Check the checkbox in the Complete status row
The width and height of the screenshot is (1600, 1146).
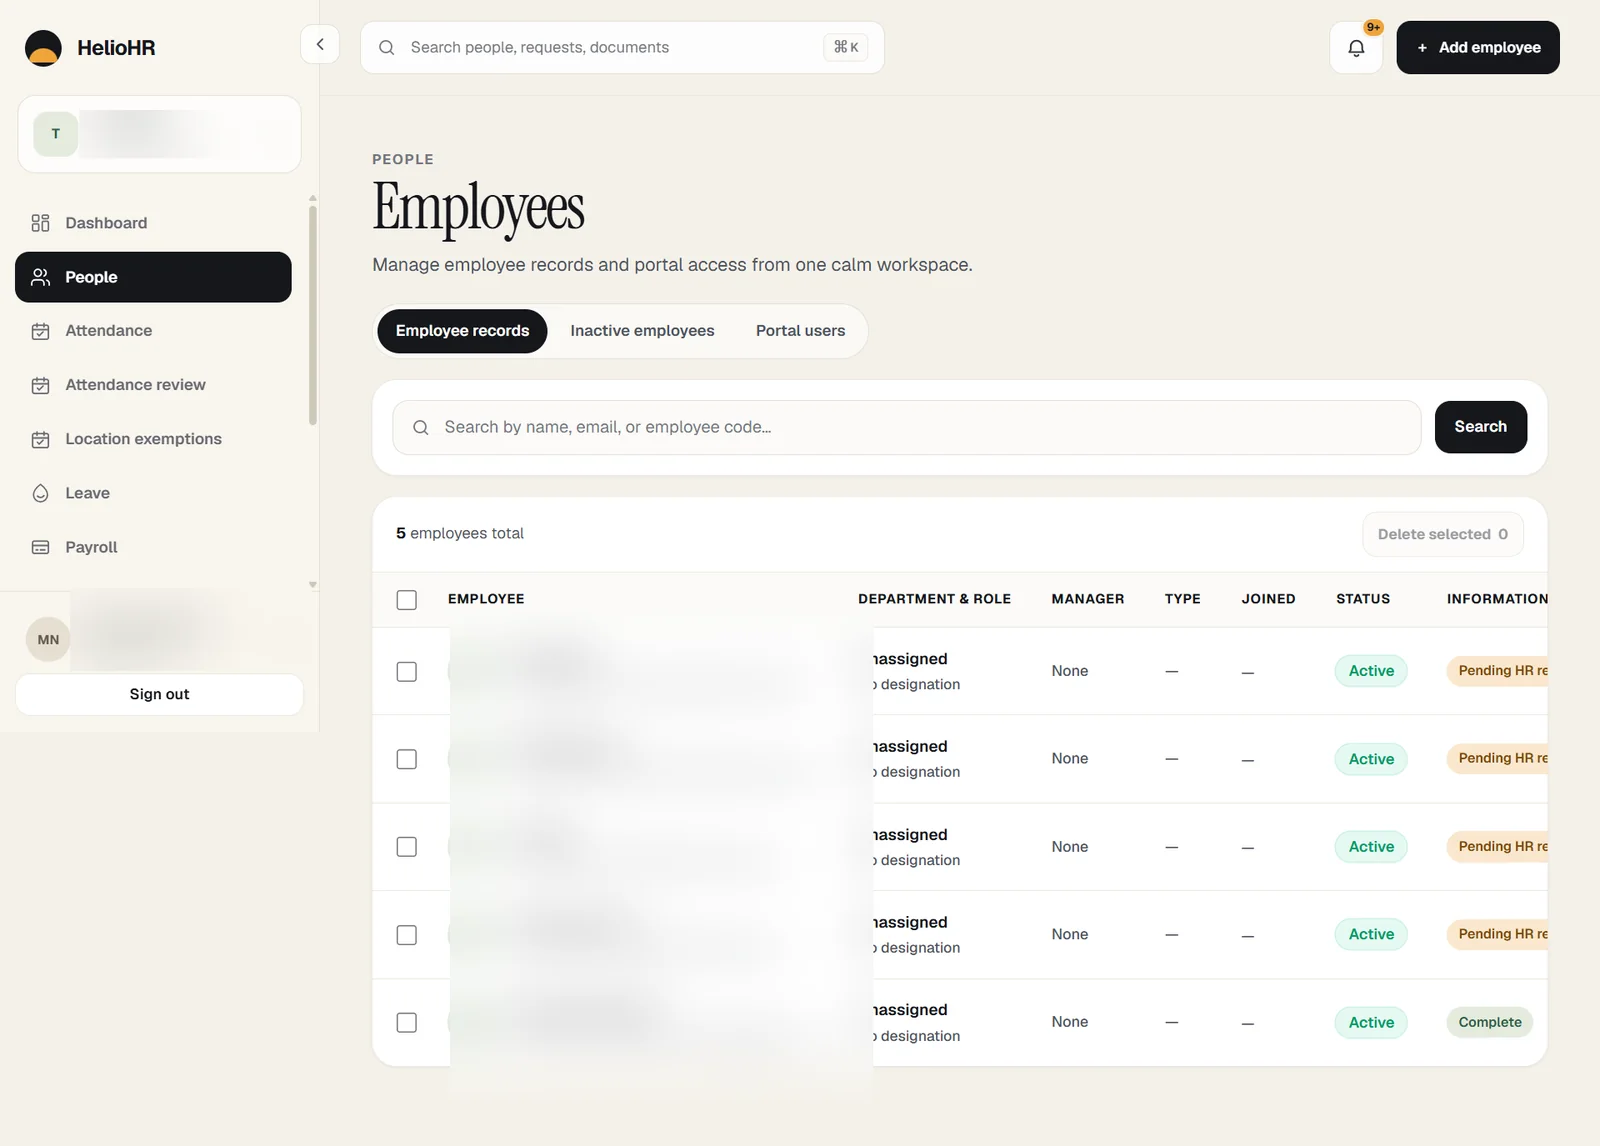pyautogui.click(x=406, y=1023)
